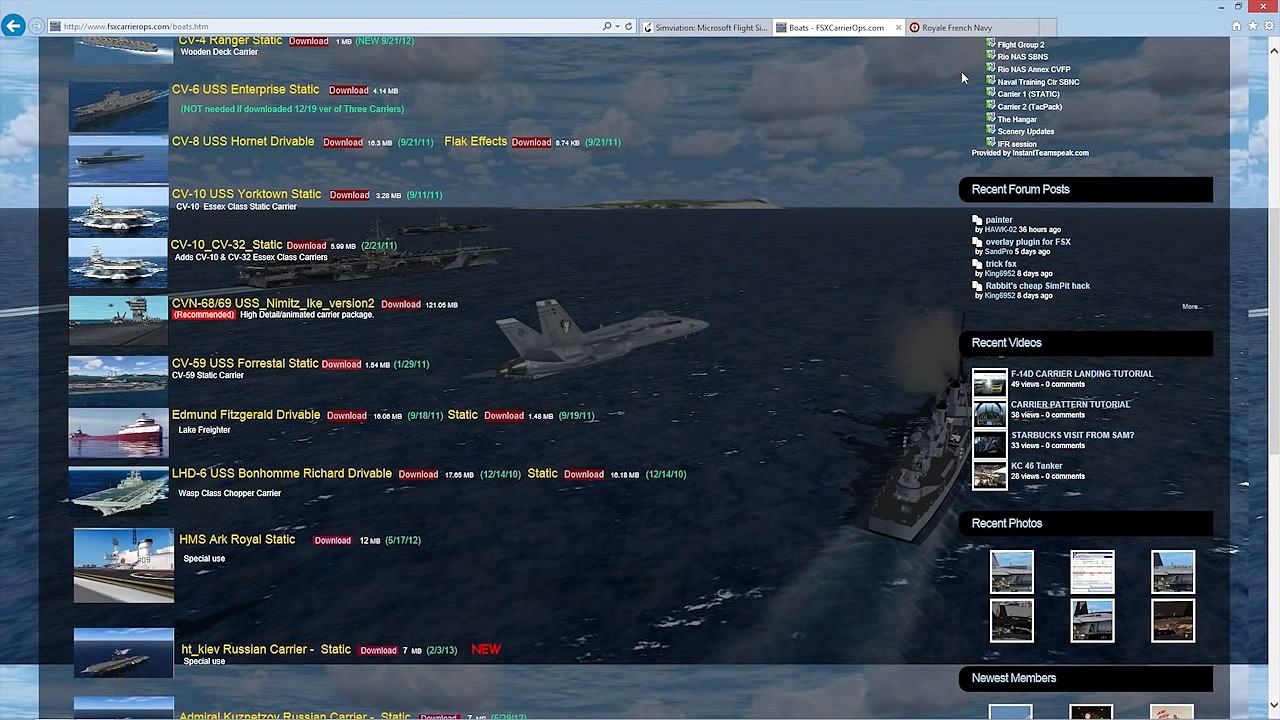The image size is (1280, 720).
Task: Click the Scenery Updates channel icon
Action: click(x=990, y=130)
